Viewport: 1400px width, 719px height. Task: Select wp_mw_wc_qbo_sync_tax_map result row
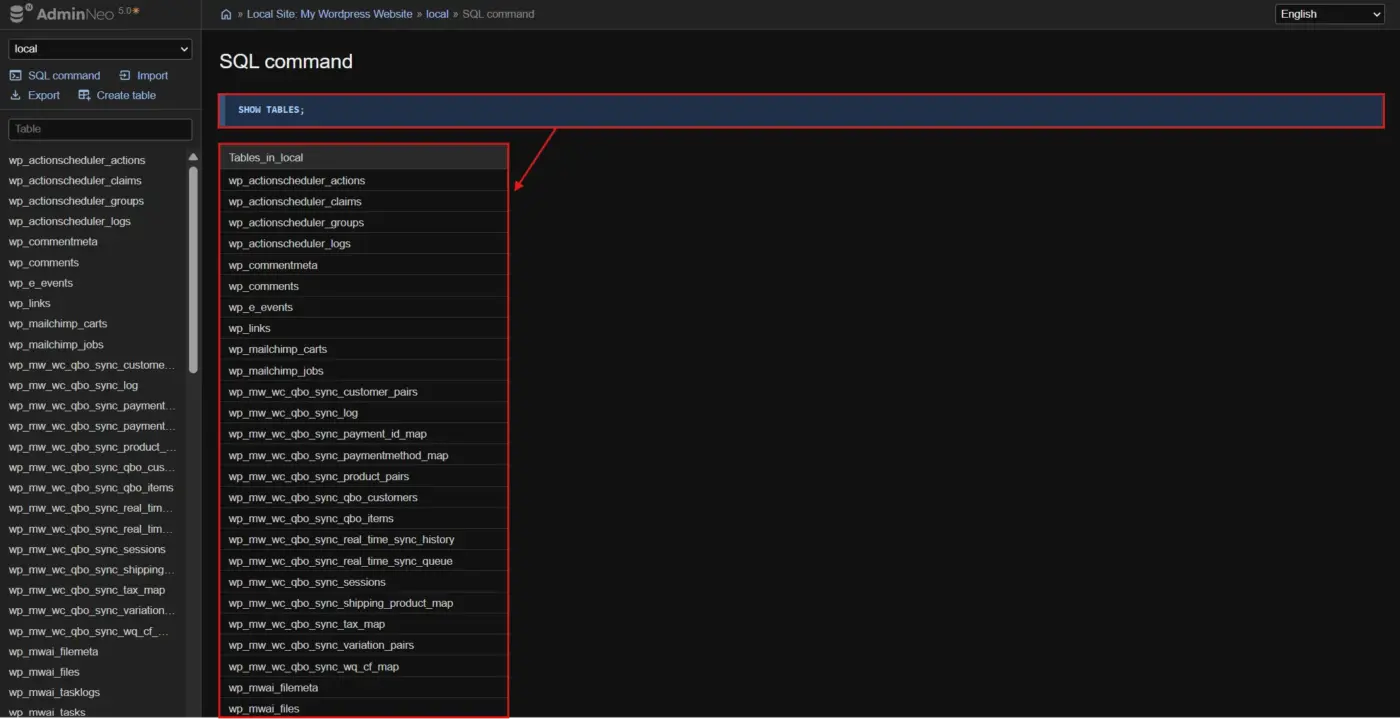[x=364, y=624]
